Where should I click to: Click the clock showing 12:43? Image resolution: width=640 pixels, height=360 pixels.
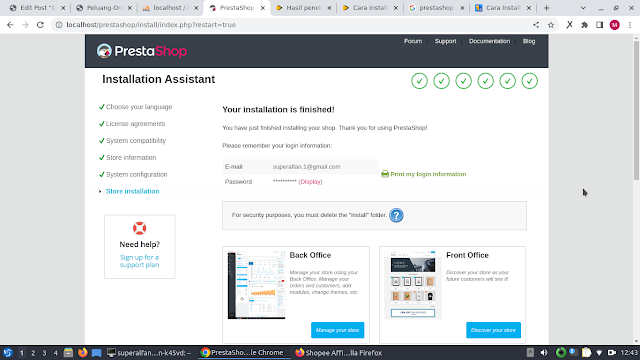click(x=629, y=353)
